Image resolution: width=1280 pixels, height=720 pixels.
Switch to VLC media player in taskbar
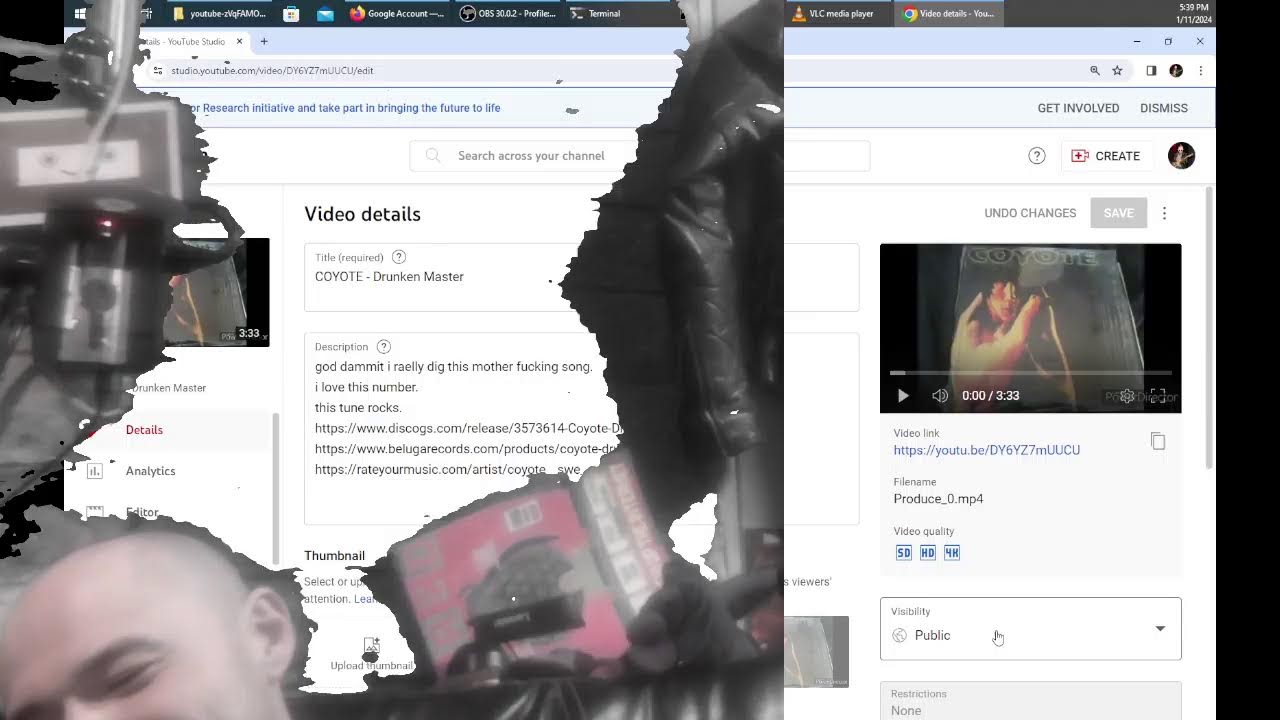[x=835, y=14]
